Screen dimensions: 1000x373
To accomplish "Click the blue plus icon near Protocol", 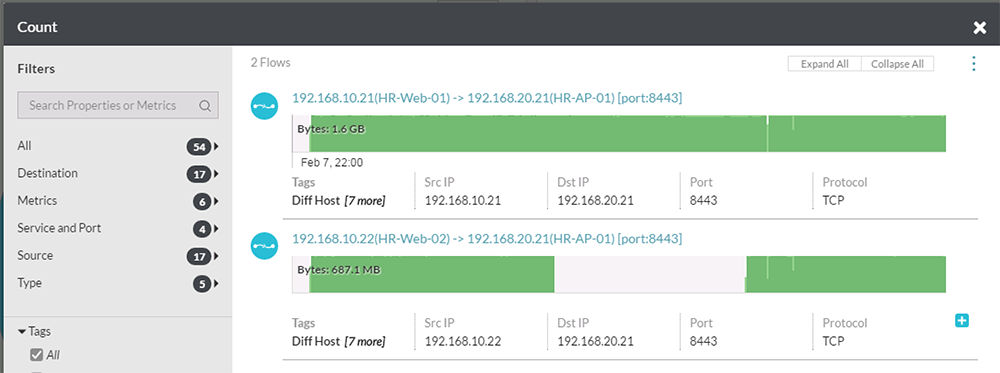I will pyautogui.click(x=962, y=320).
